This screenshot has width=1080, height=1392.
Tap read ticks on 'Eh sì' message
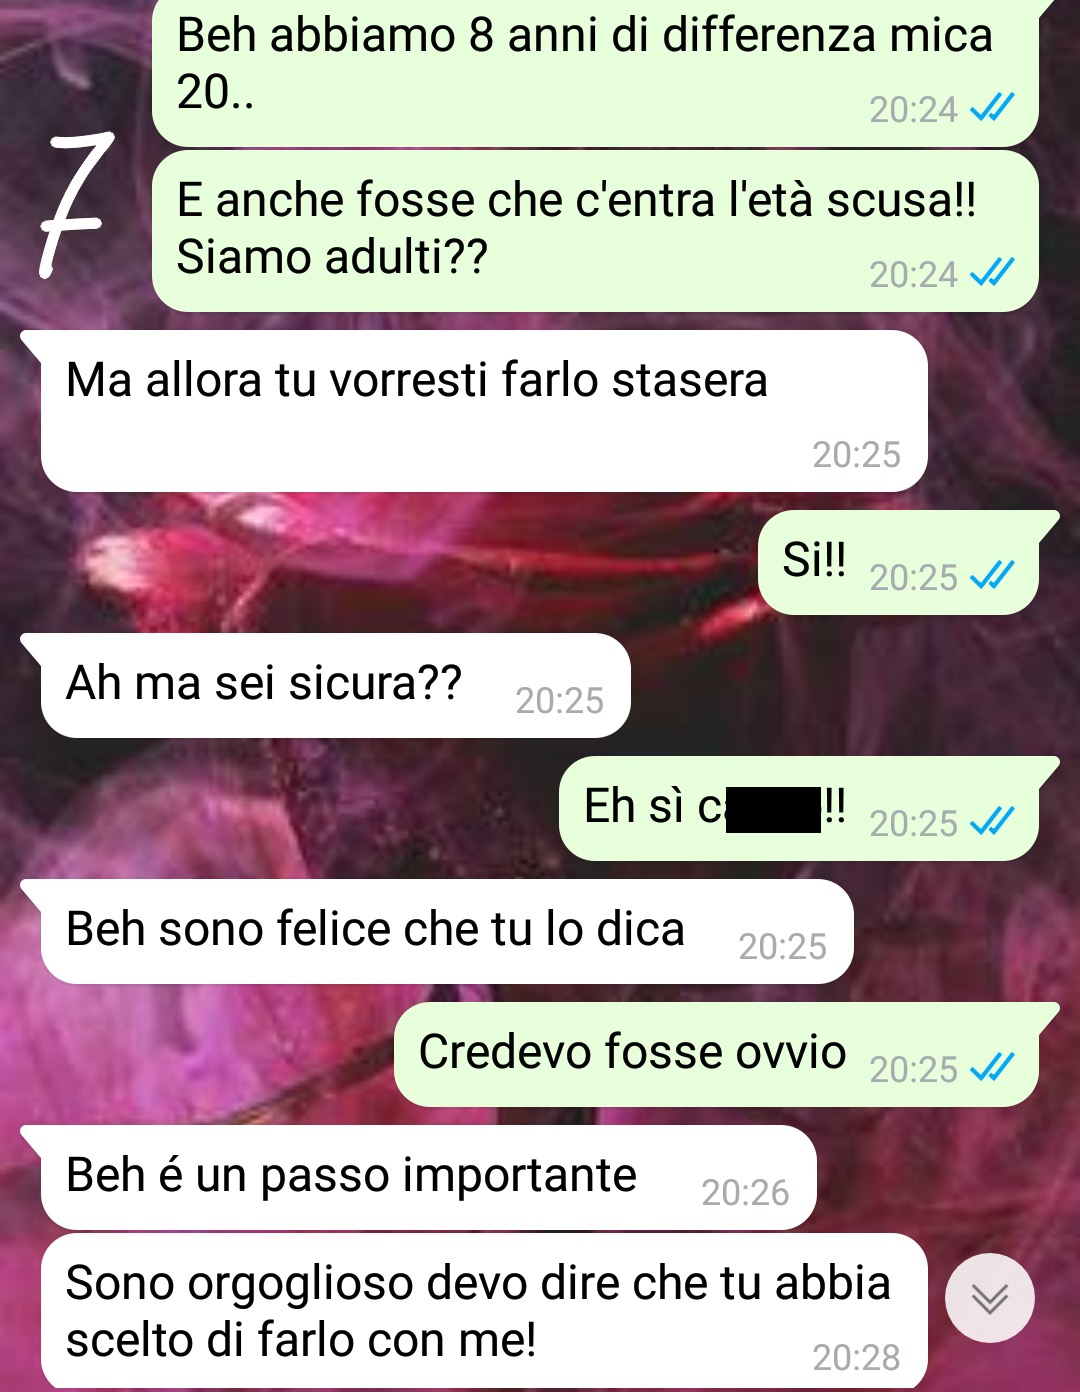[992, 821]
